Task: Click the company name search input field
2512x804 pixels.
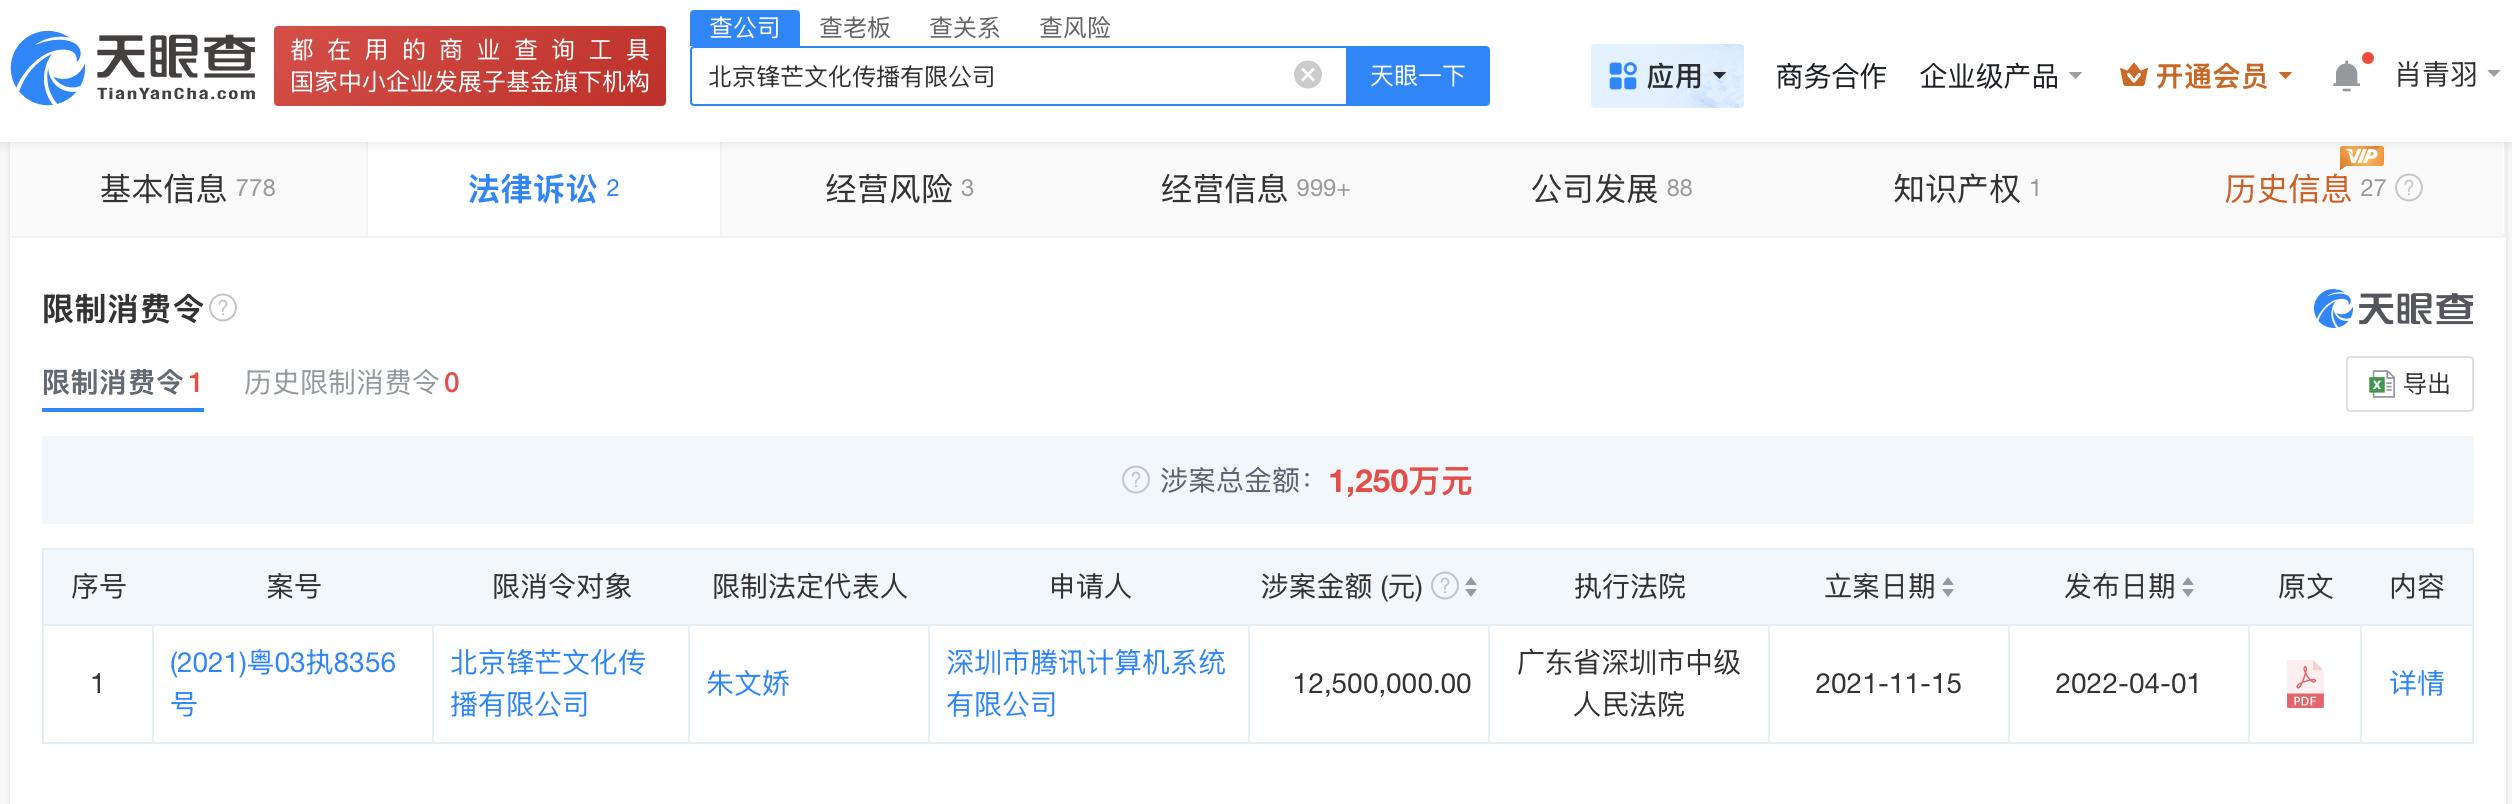Action: click(990, 76)
